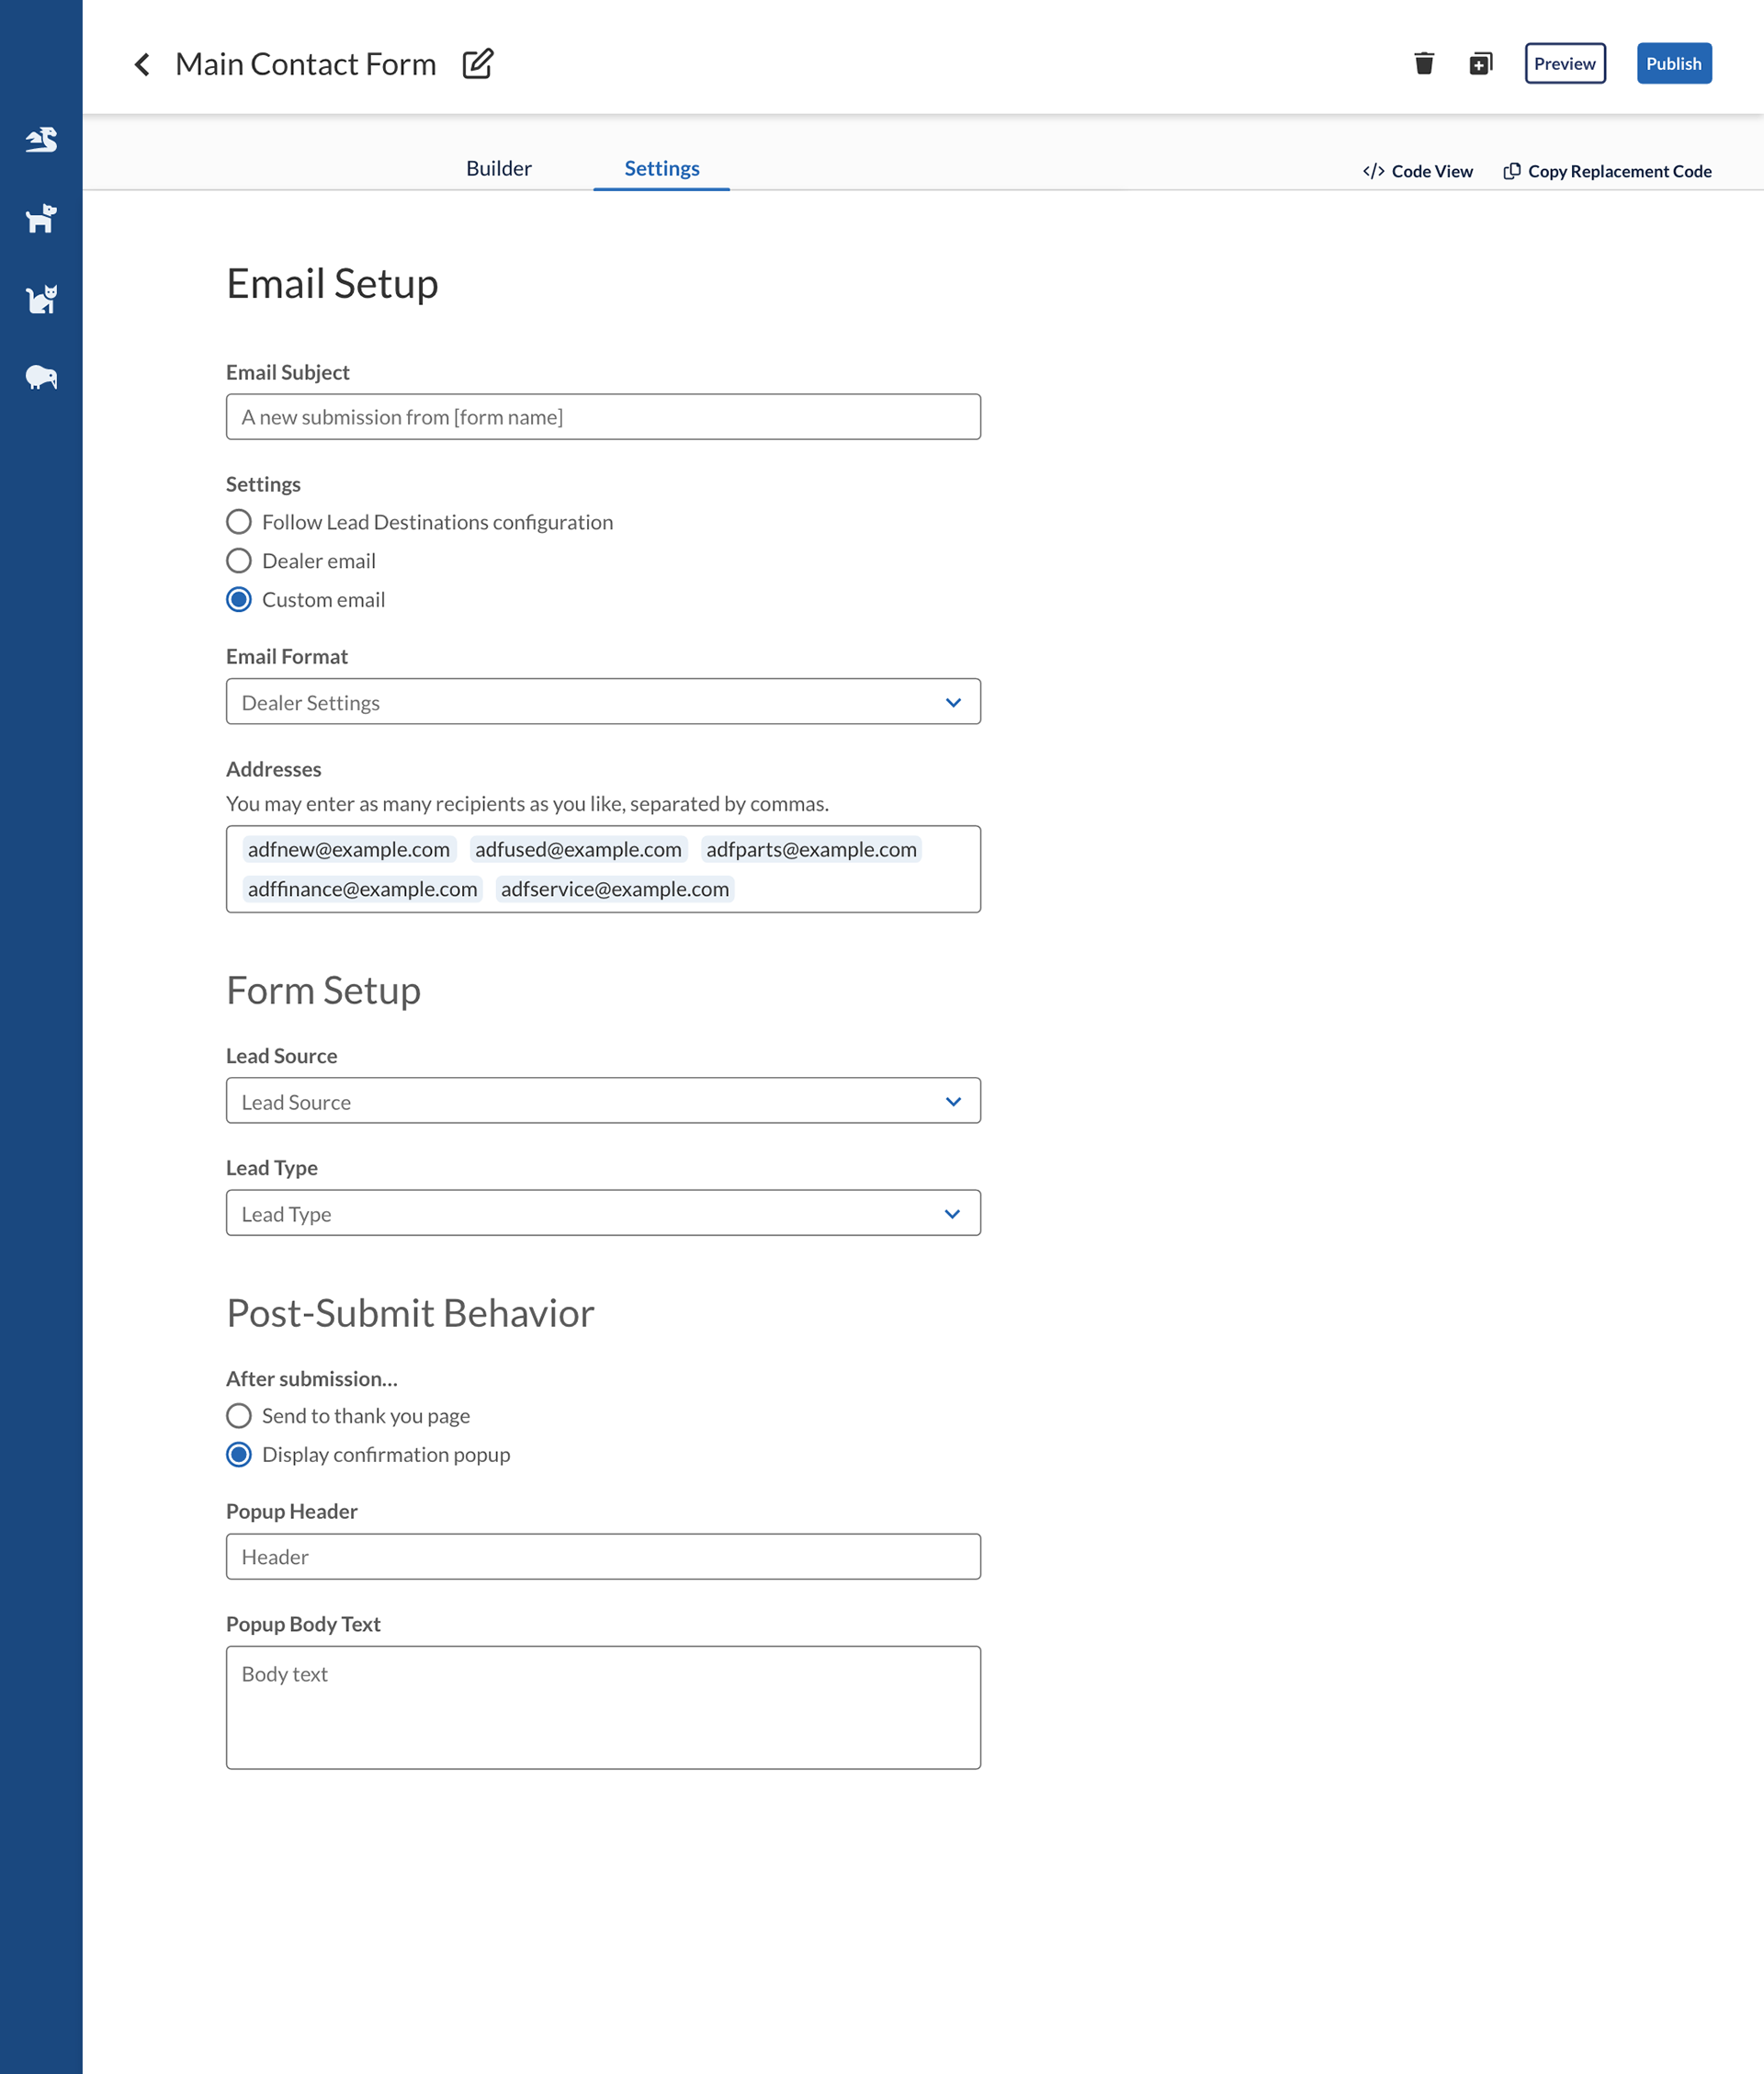Viewport: 1764px width, 2074px height.
Task: Select the Settings tab
Action: click(x=661, y=168)
